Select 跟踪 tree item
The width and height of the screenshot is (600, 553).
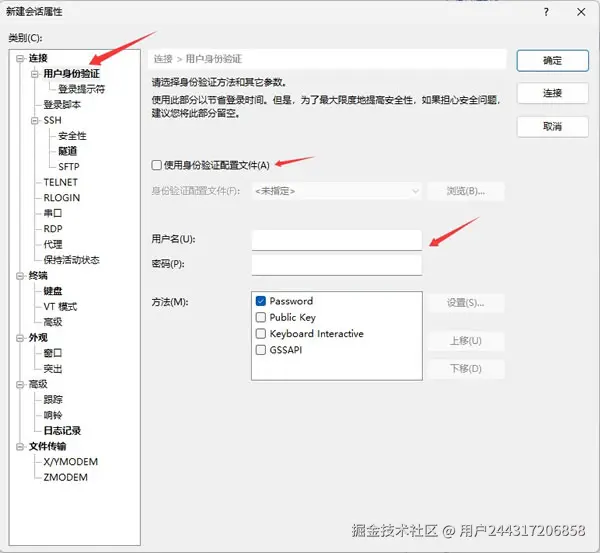coord(52,400)
